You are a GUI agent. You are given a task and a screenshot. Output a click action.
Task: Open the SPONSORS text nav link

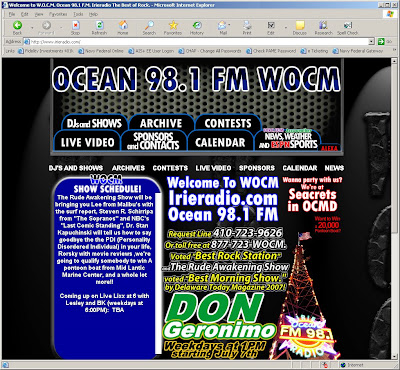pyautogui.click(x=257, y=168)
